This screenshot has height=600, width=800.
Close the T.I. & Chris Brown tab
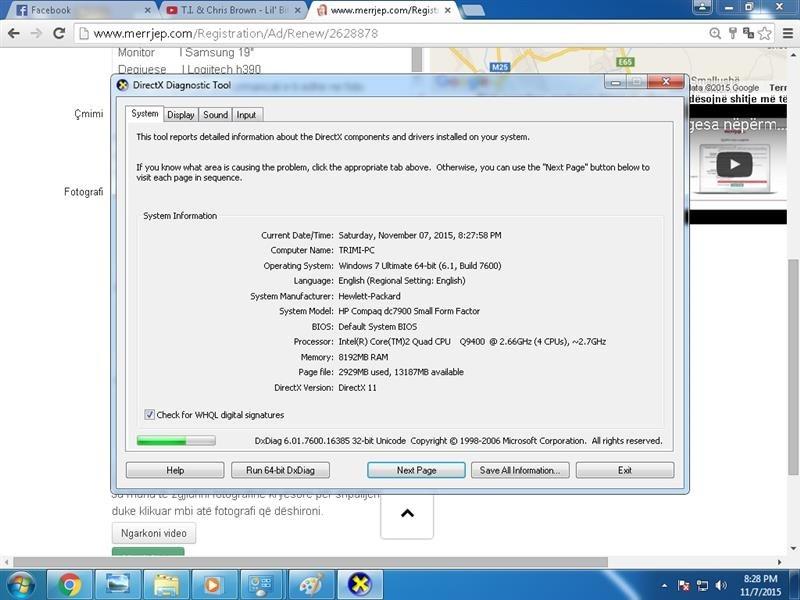(297, 10)
